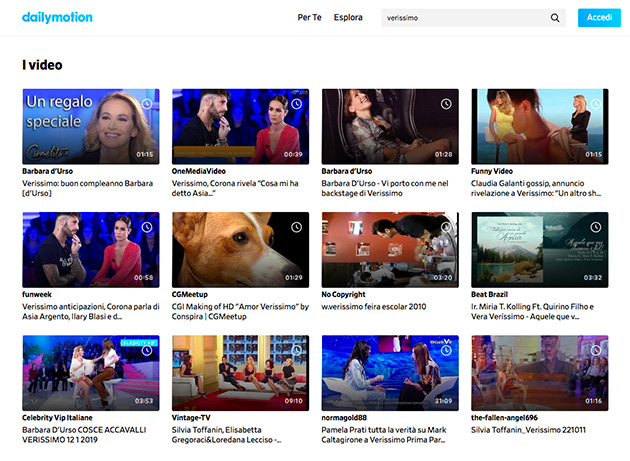Viewport: 630px width, 461px height.
Task: Click watch later clock on COSCE ACCAVALLI video
Action: click(147, 350)
